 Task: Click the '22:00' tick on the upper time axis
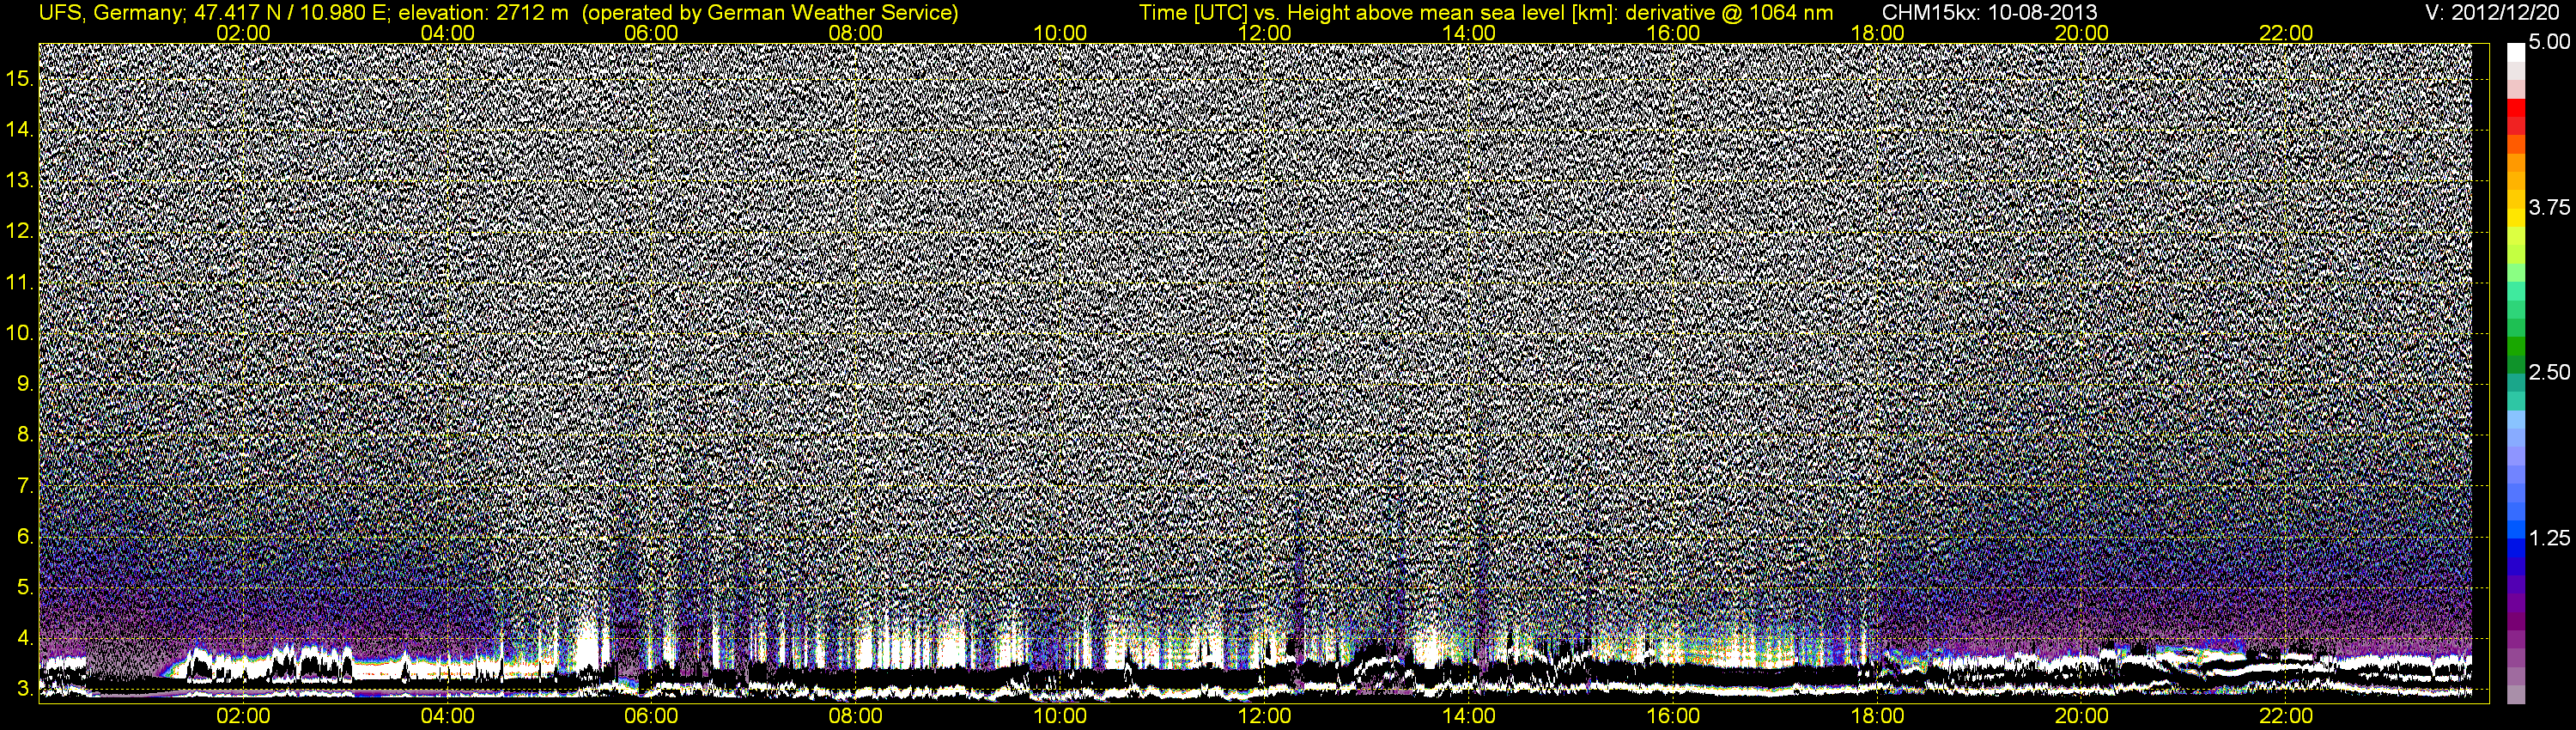[x=2286, y=33]
